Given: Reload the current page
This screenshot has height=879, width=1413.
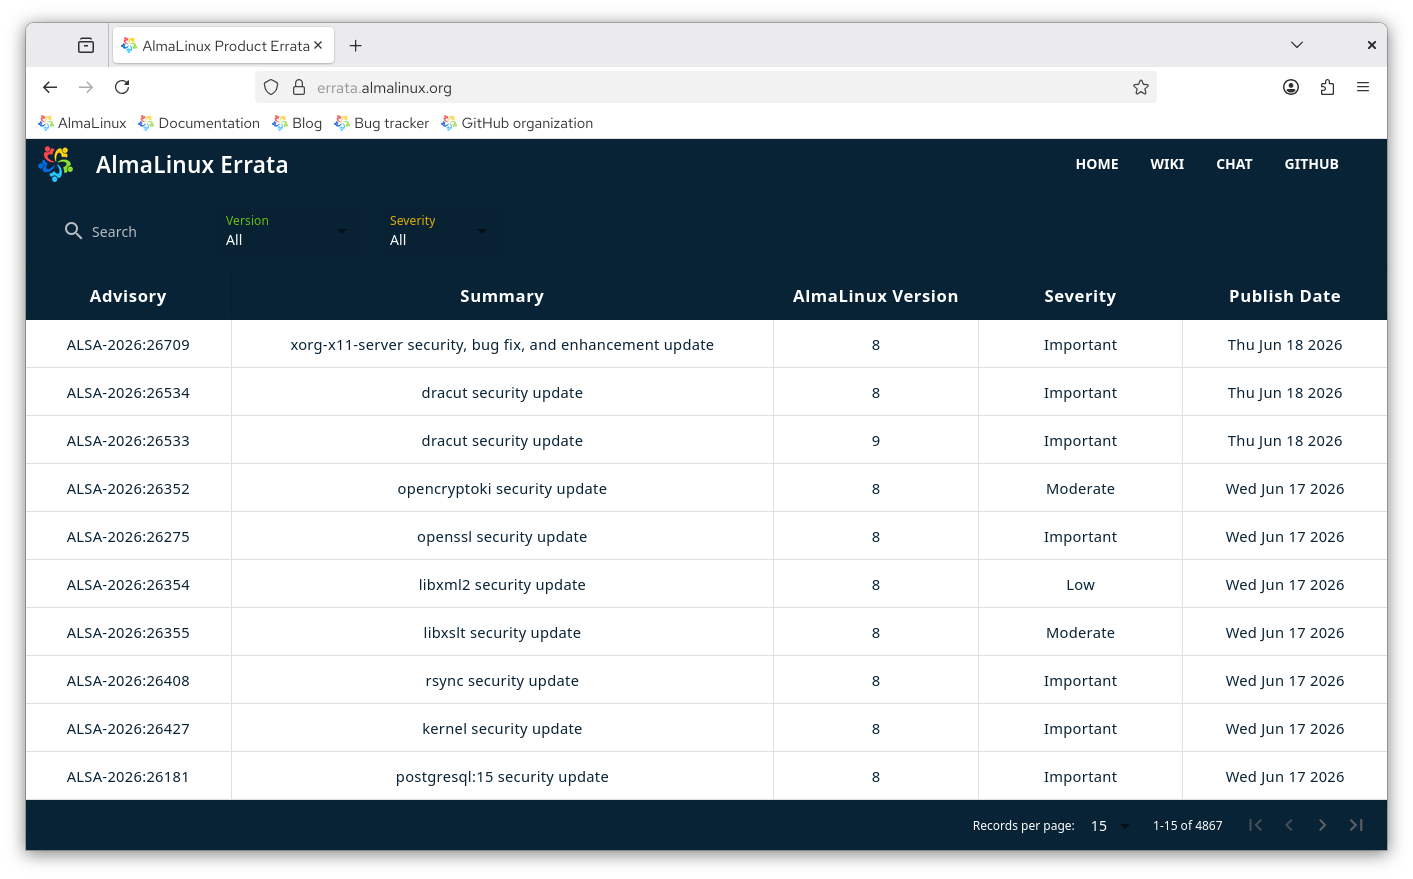Looking at the screenshot, I should point(122,87).
